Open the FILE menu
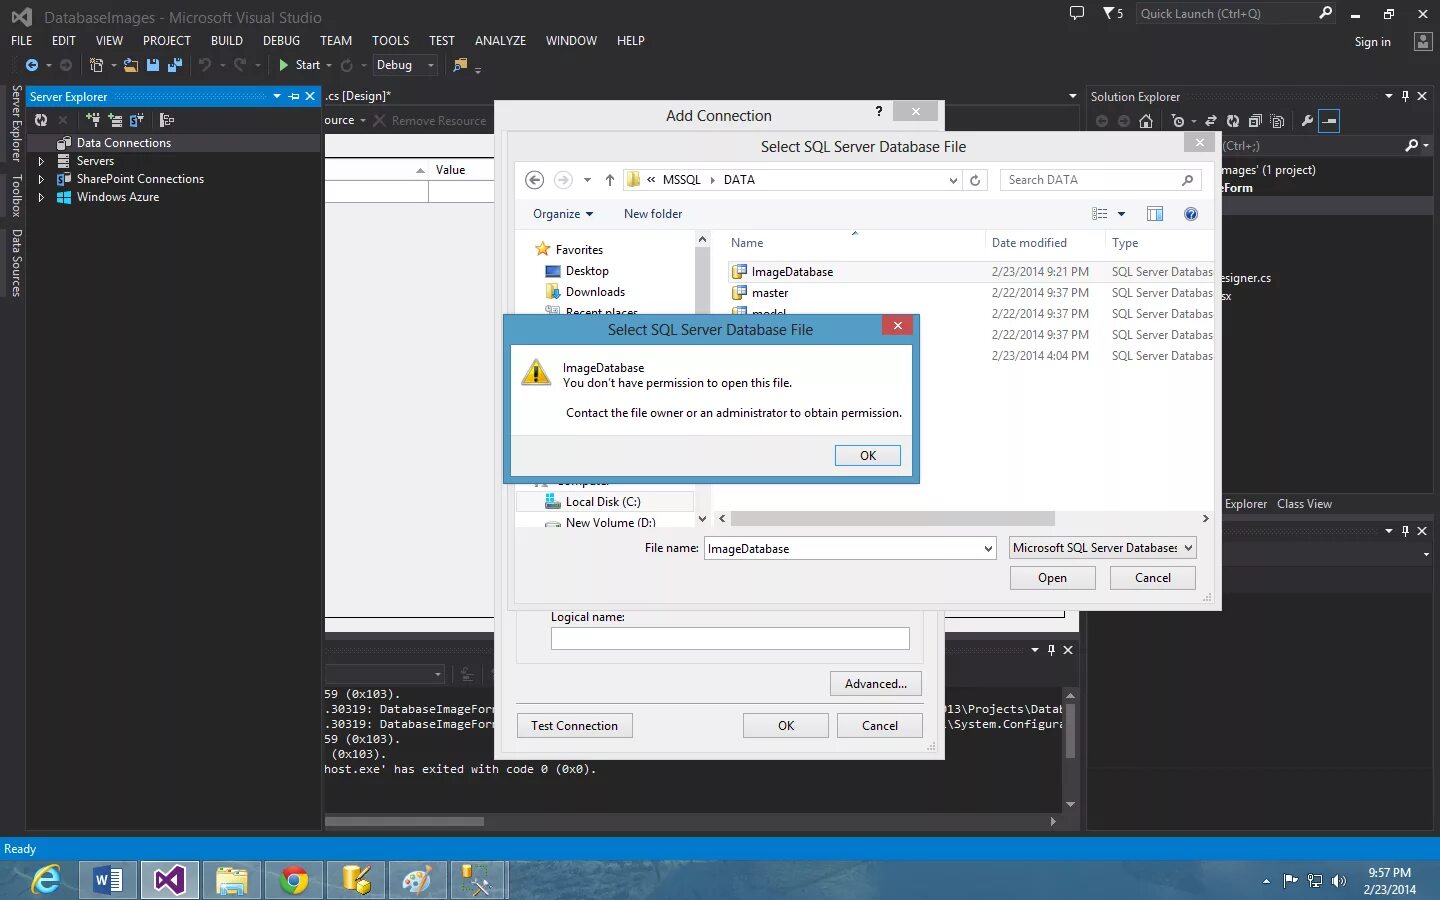The image size is (1440, 900). pos(21,41)
